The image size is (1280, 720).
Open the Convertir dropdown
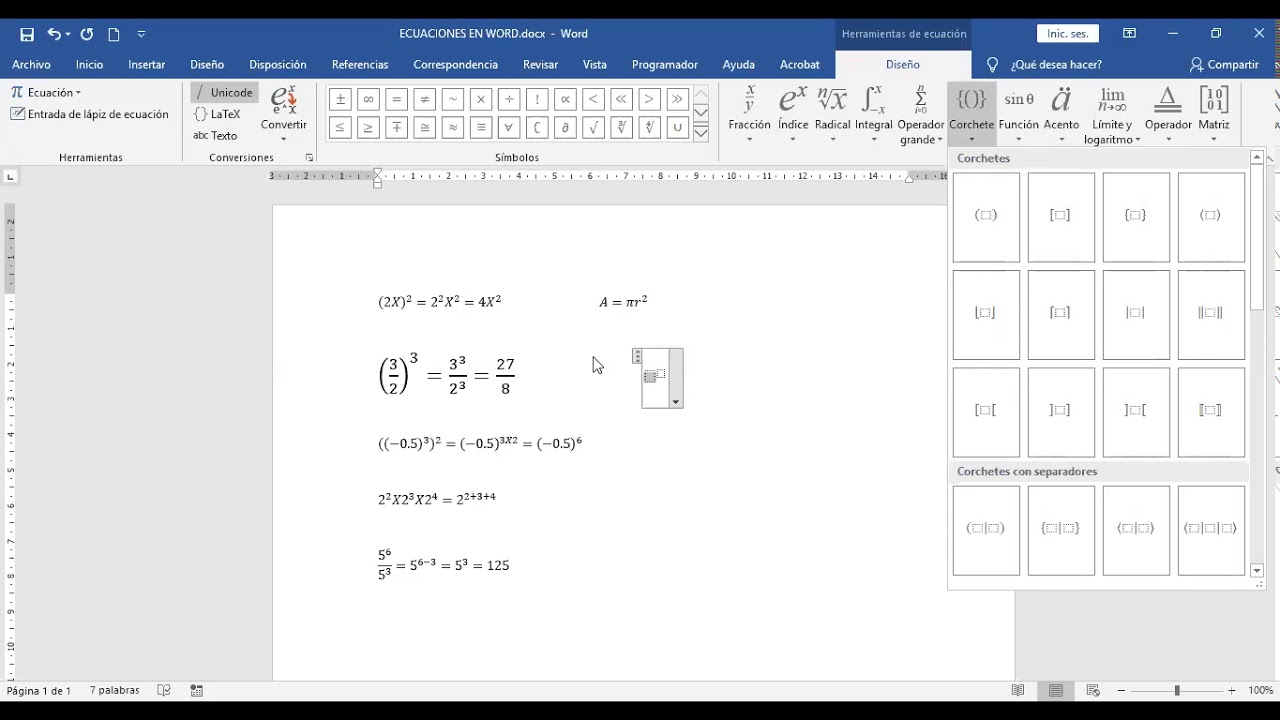coord(284,113)
